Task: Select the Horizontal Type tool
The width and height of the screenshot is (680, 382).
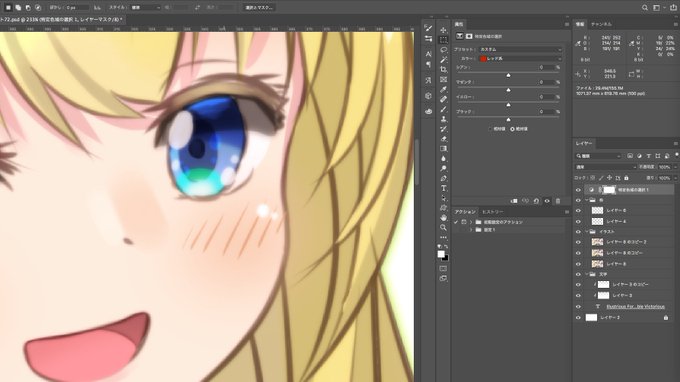Action: coord(443,188)
